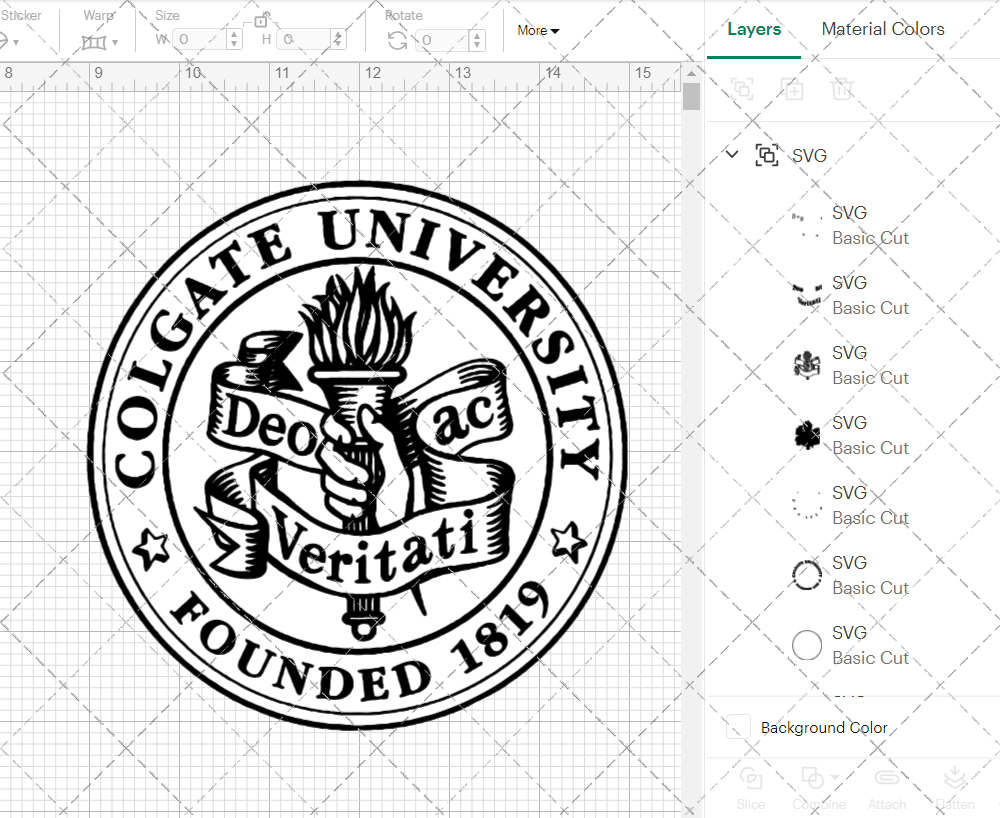Click the Duplicate layer icon
This screenshot has width=1000, height=818.
(792, 89)
